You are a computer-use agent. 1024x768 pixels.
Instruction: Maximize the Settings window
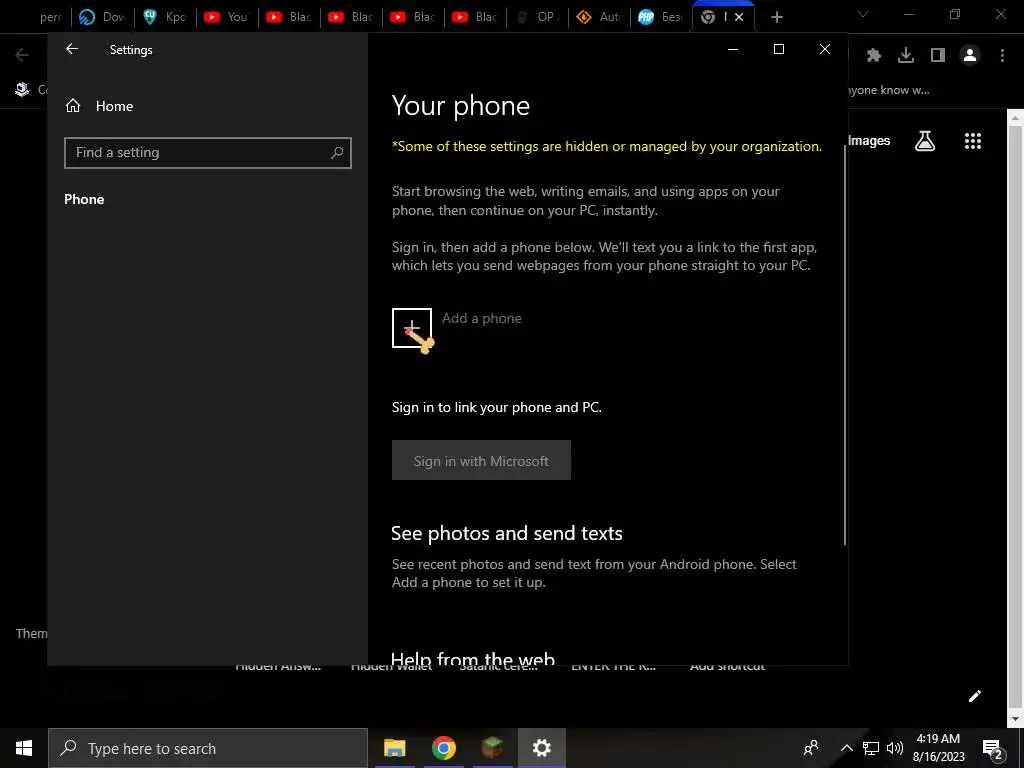tap(778, 49)
